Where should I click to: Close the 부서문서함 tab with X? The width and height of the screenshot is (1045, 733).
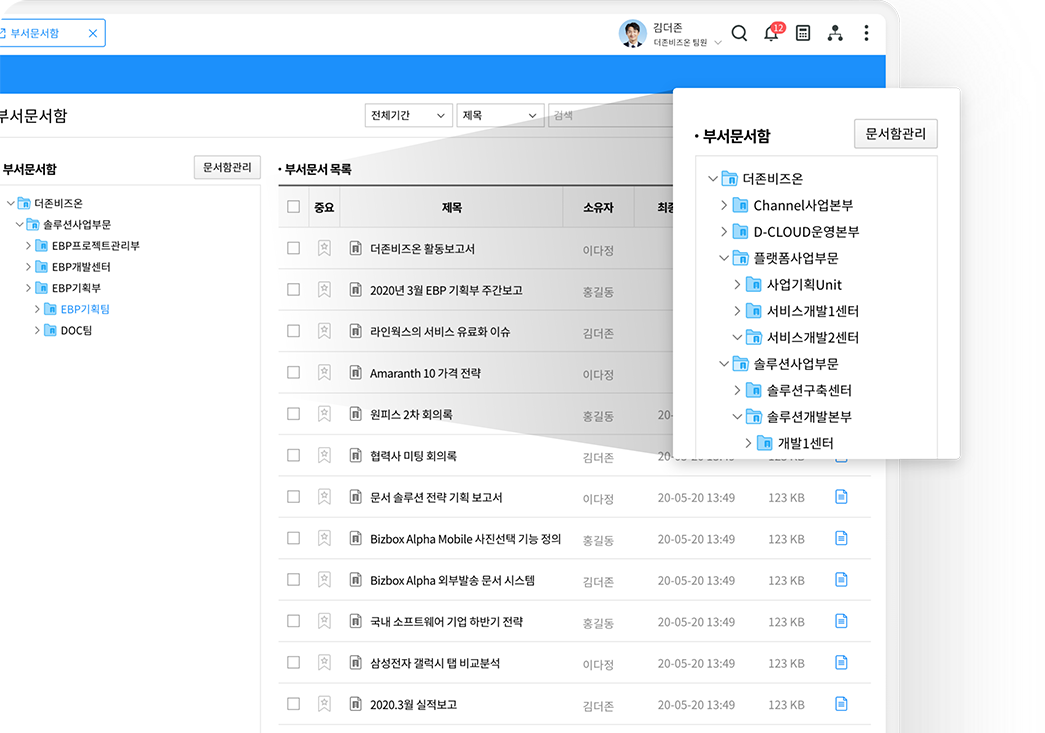point(93,33)
